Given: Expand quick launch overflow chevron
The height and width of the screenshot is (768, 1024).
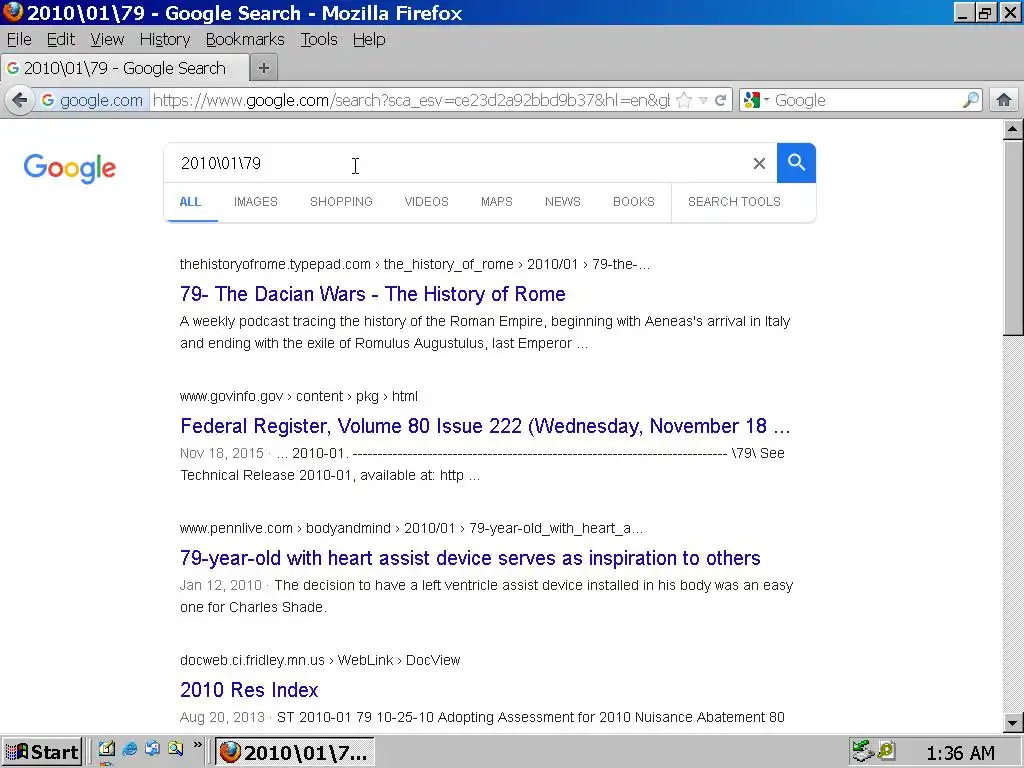Looking at the screenshot, I should (x=198, y=744).
